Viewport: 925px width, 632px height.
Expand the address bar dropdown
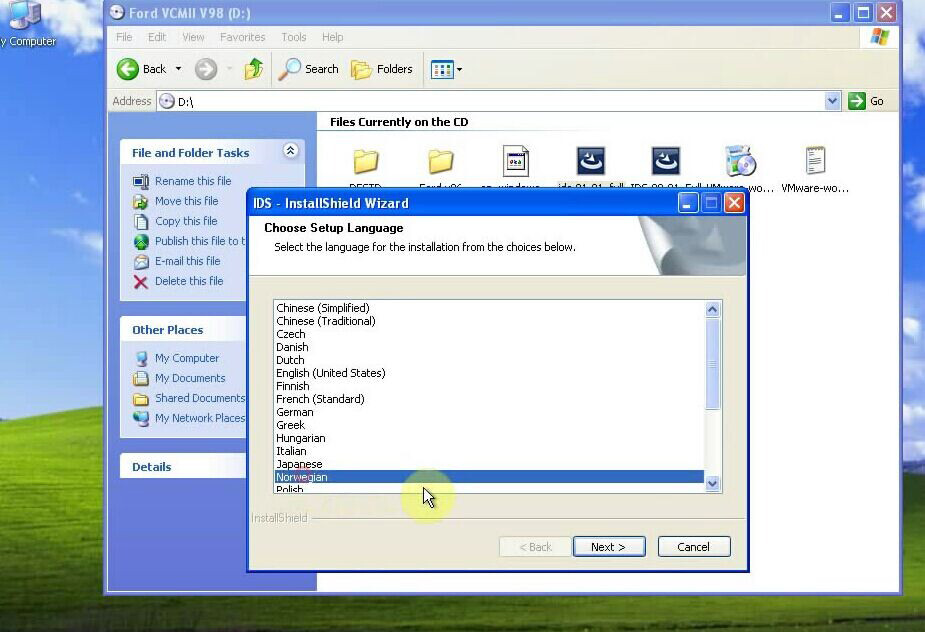pos(832,101)
